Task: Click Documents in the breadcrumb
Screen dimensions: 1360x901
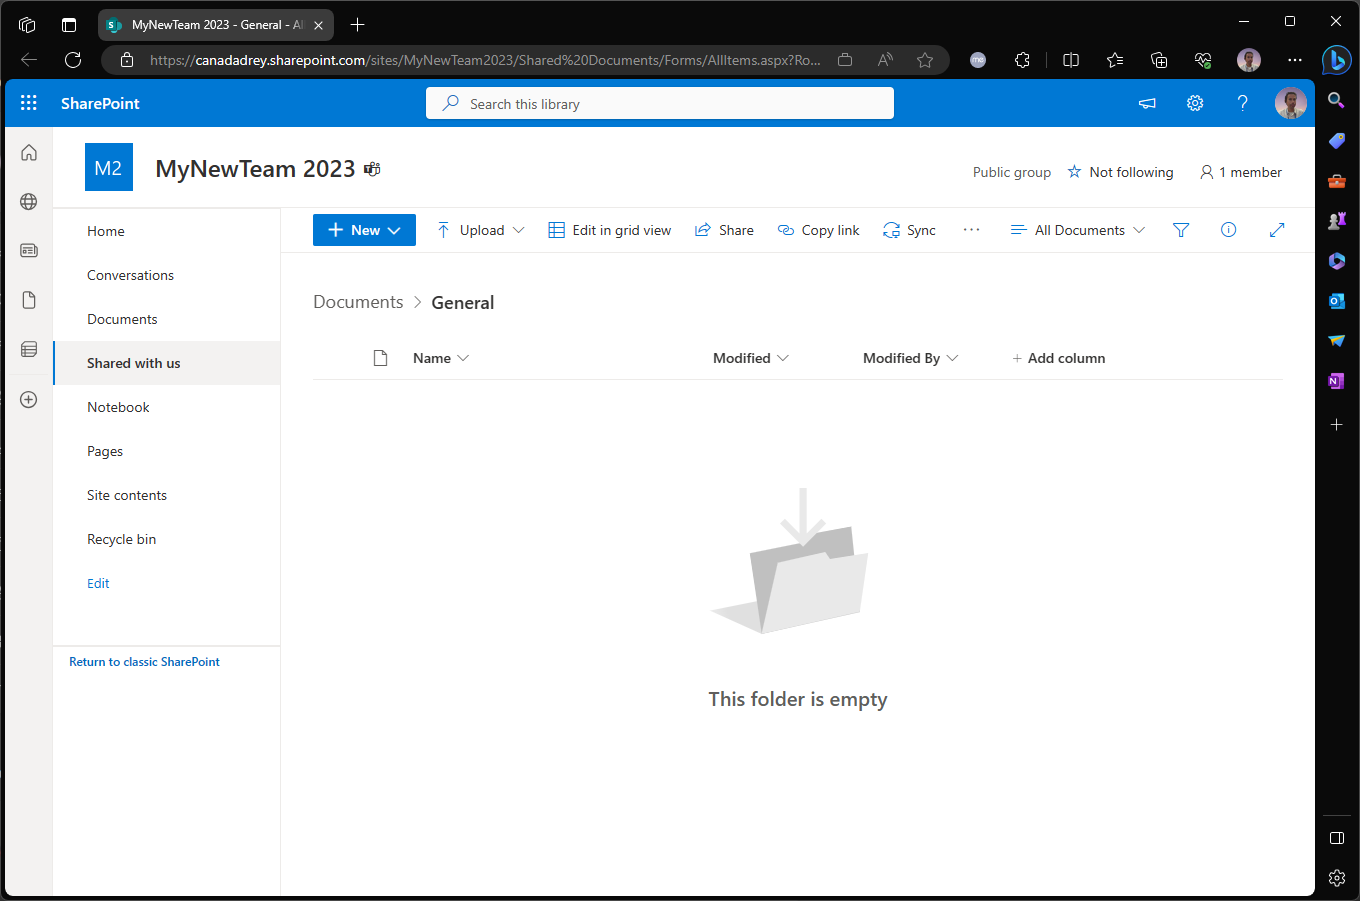Action: pos(358,302)
